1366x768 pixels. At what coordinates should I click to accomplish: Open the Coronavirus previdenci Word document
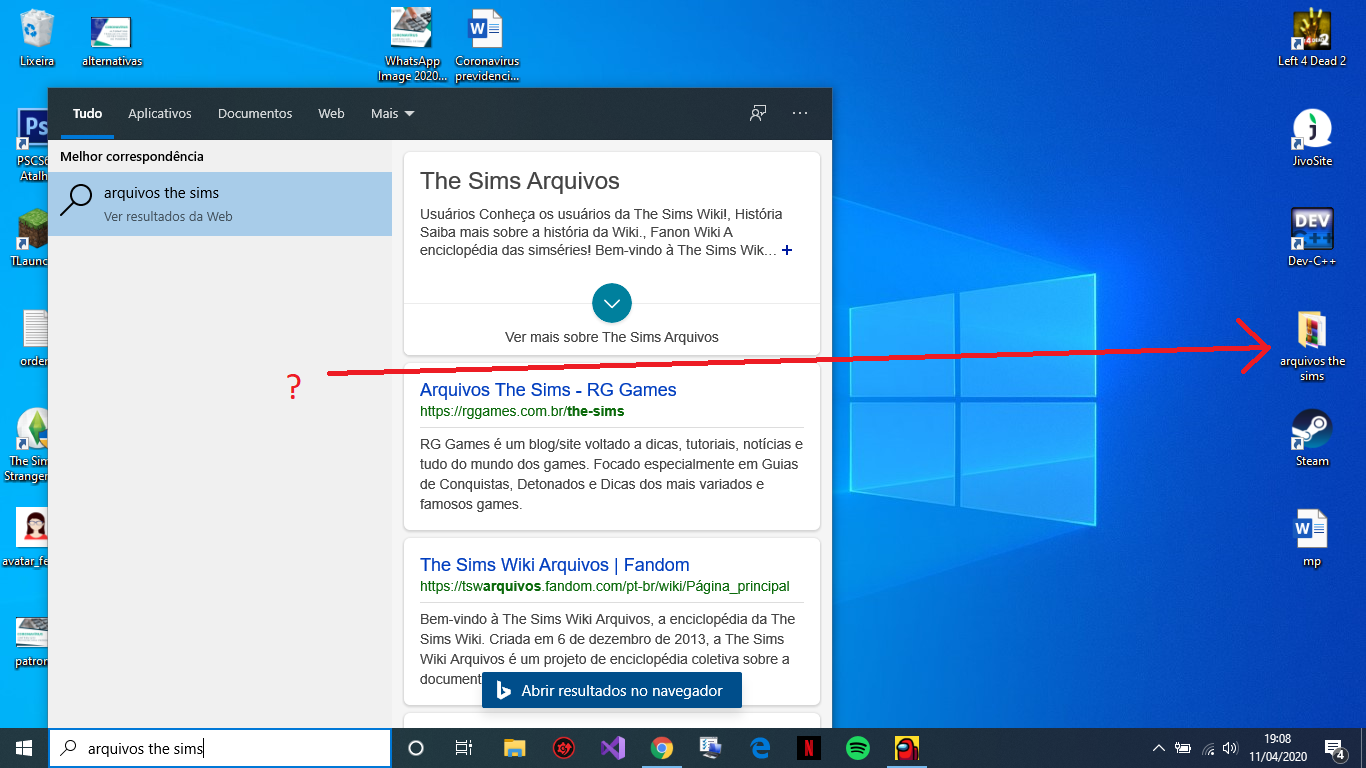click(486, 44)
